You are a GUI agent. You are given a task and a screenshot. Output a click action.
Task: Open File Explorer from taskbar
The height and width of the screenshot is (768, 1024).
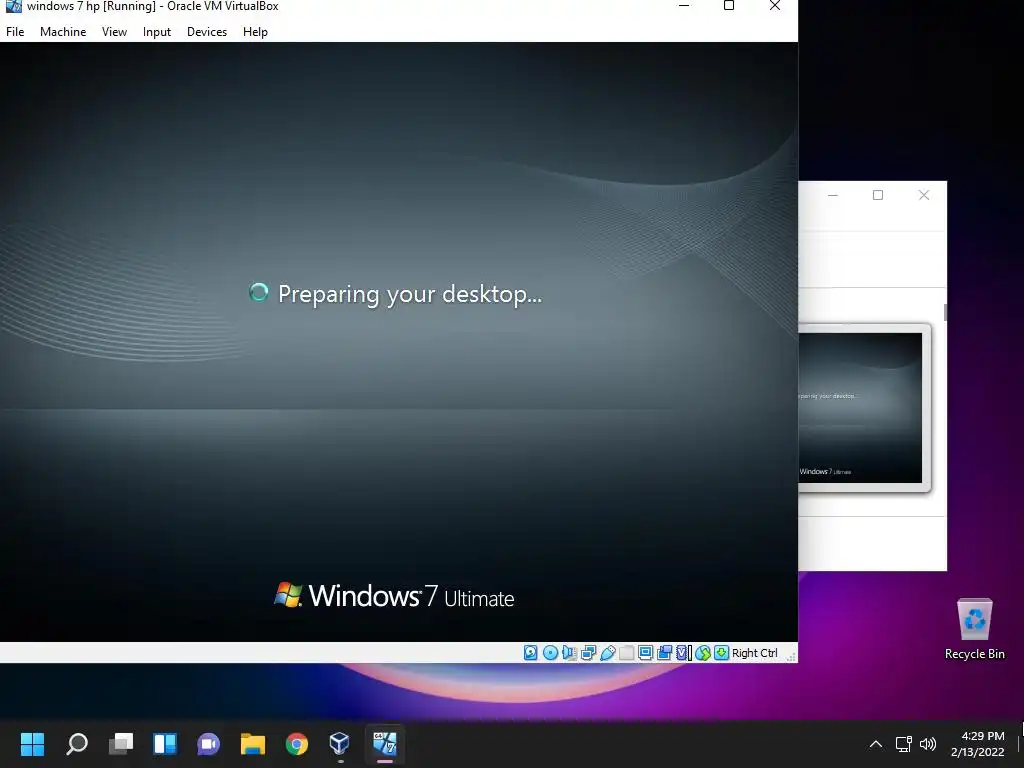pyautogui.click(x=253, y=744)
